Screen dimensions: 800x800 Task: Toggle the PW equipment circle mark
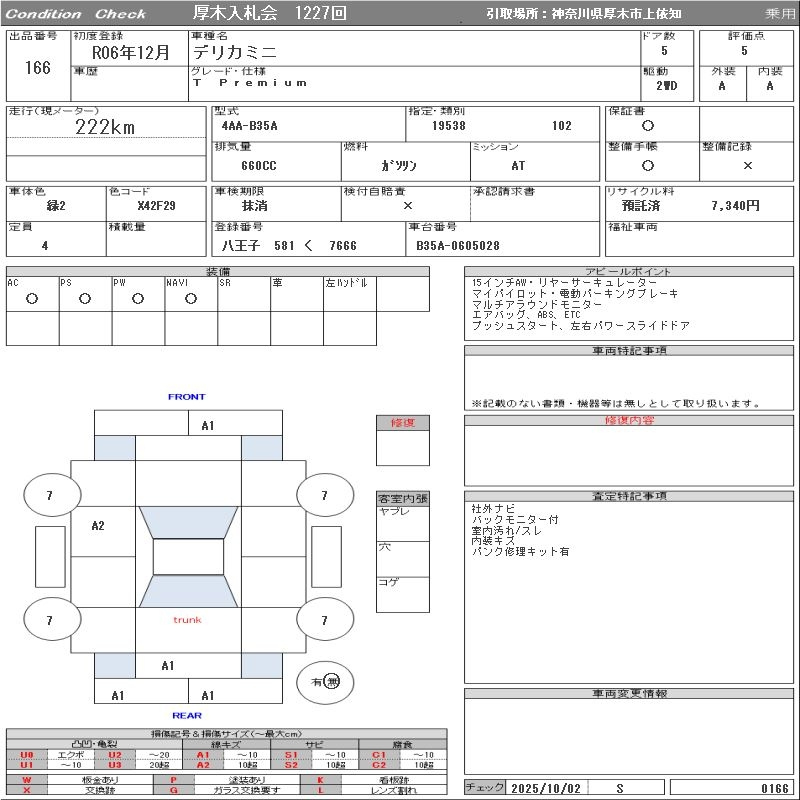pyautogui.click(x=138, y=299)
